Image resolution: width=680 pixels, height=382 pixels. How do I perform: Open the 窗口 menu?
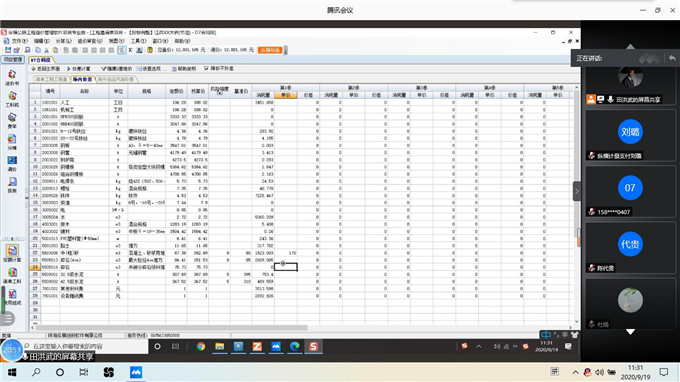160,41
